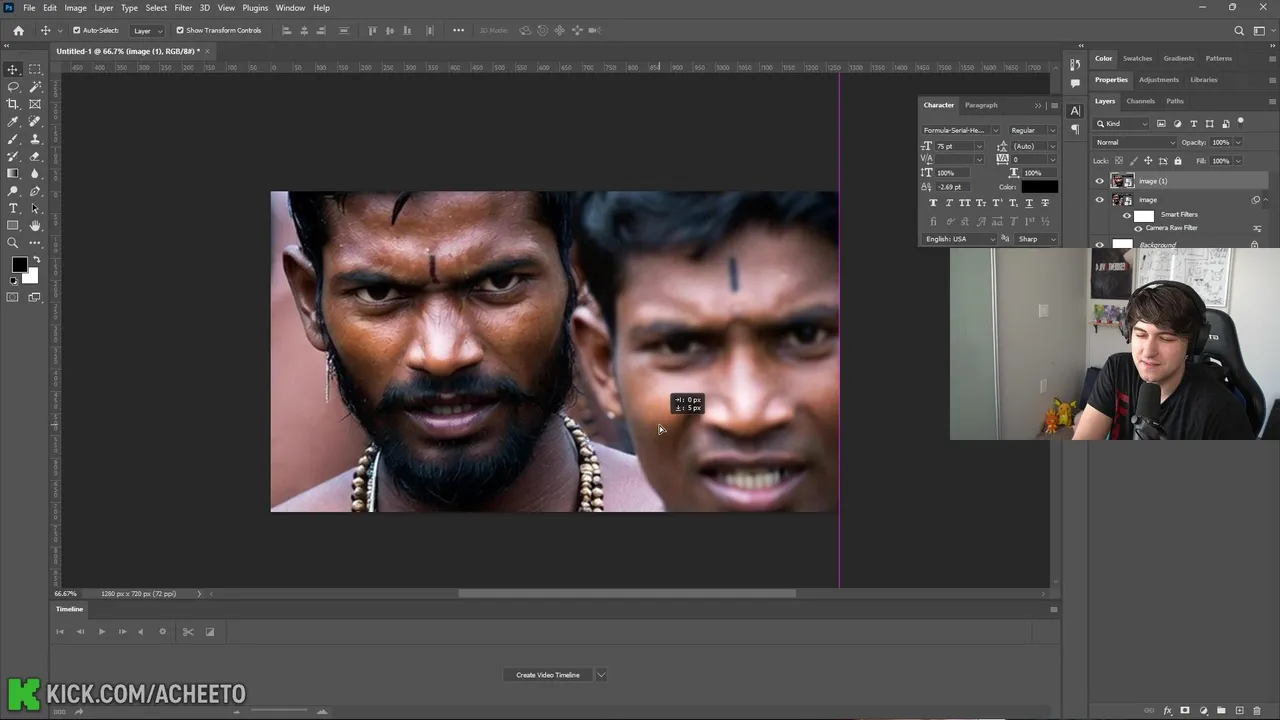Image resolution: width=1280 pixels, height=720 pixels.
Task: Select the Blur tool
Action: coord(35,173)
